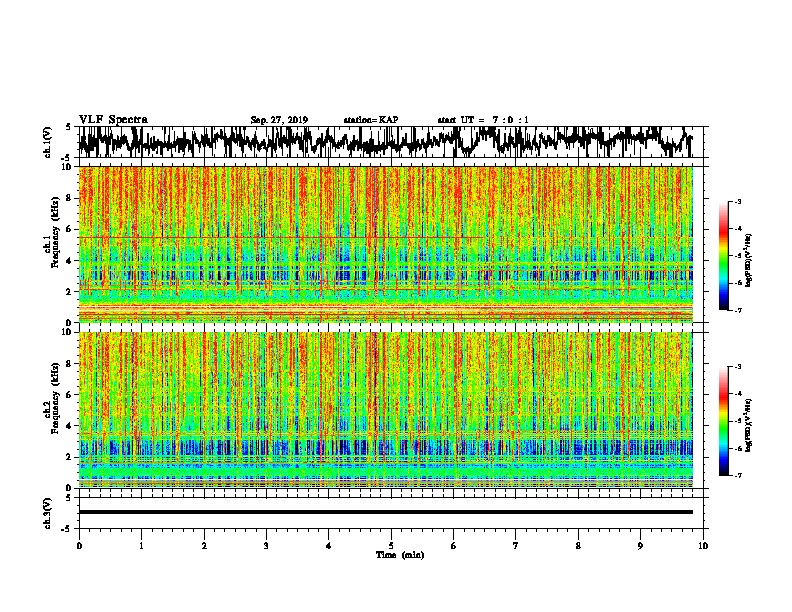Click the ch.2 frequency axis tick "6"
The image size is (792, 612).
point(71,394)
